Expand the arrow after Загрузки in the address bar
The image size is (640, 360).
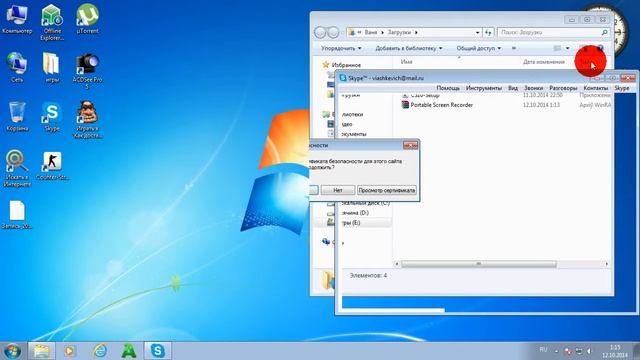(x=416, y=32)
